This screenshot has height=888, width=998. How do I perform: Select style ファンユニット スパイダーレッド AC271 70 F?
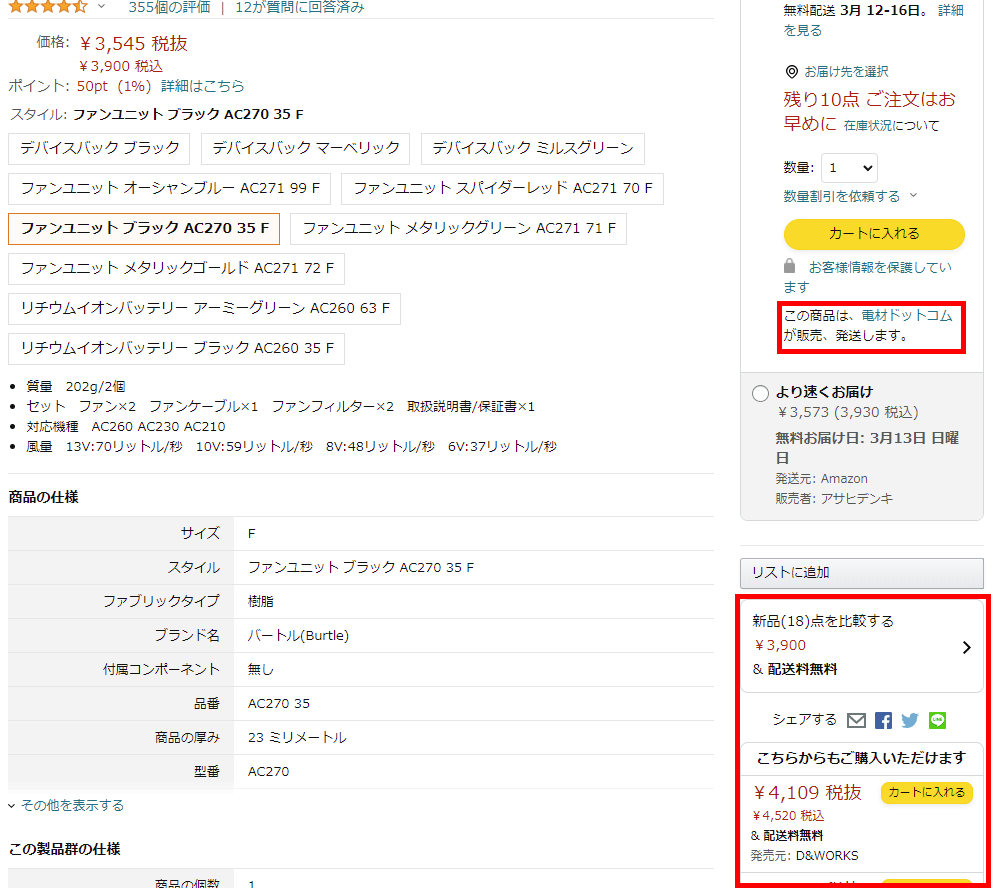502,188
